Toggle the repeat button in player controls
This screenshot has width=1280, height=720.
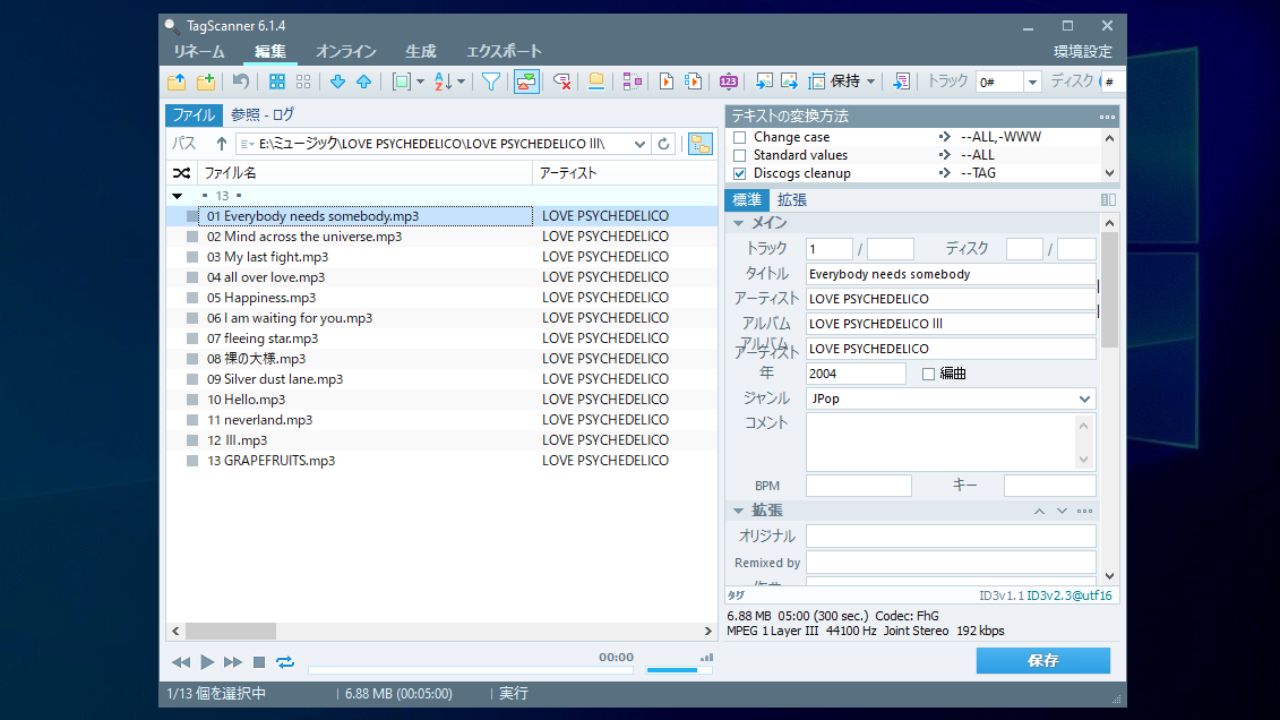286,662
